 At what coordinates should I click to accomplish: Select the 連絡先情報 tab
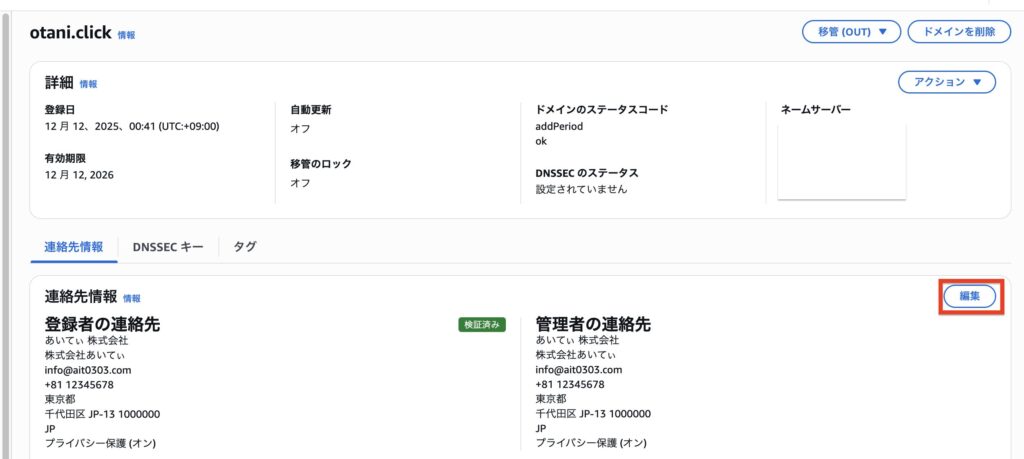[x=74, y=246]
